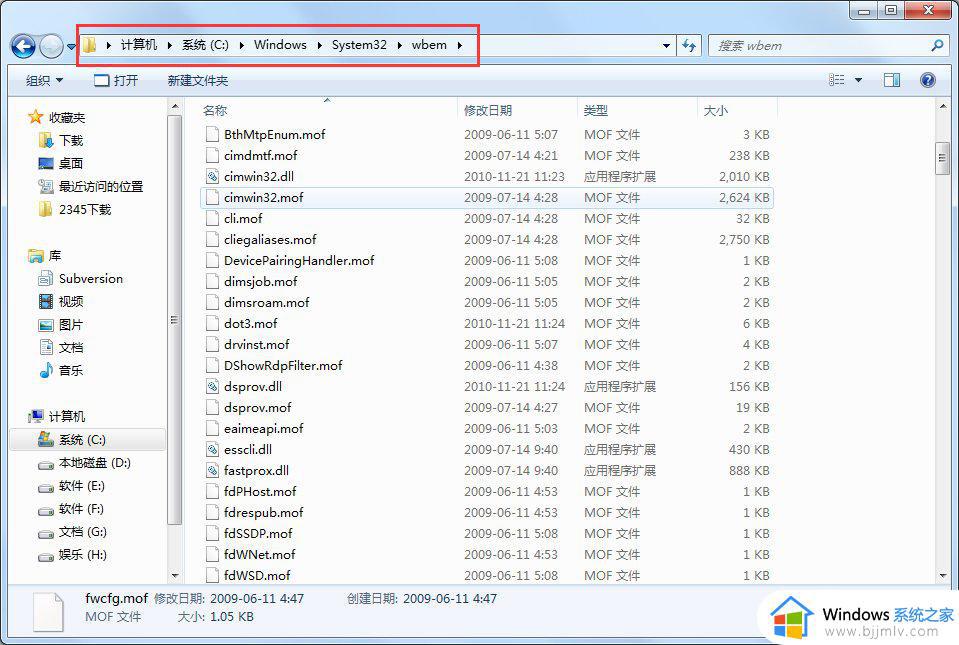The width and height of the screenshot is (959, 645).
Task: Open the 音乐 library
Action: click(61, 370)
